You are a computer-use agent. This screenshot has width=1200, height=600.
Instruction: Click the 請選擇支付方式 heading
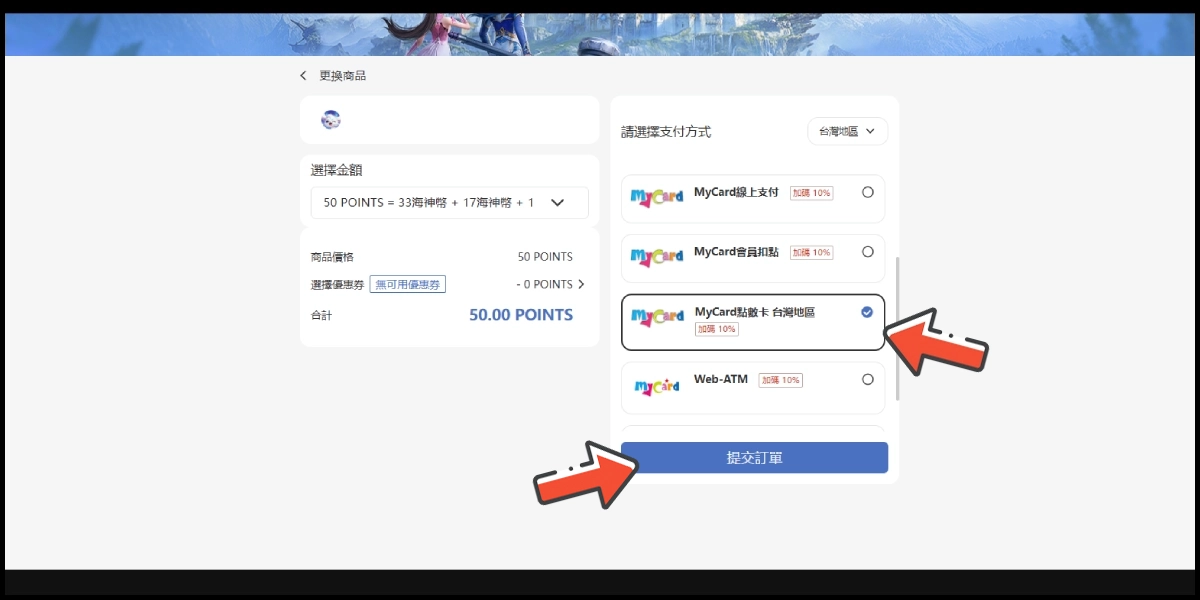(666, 132)
